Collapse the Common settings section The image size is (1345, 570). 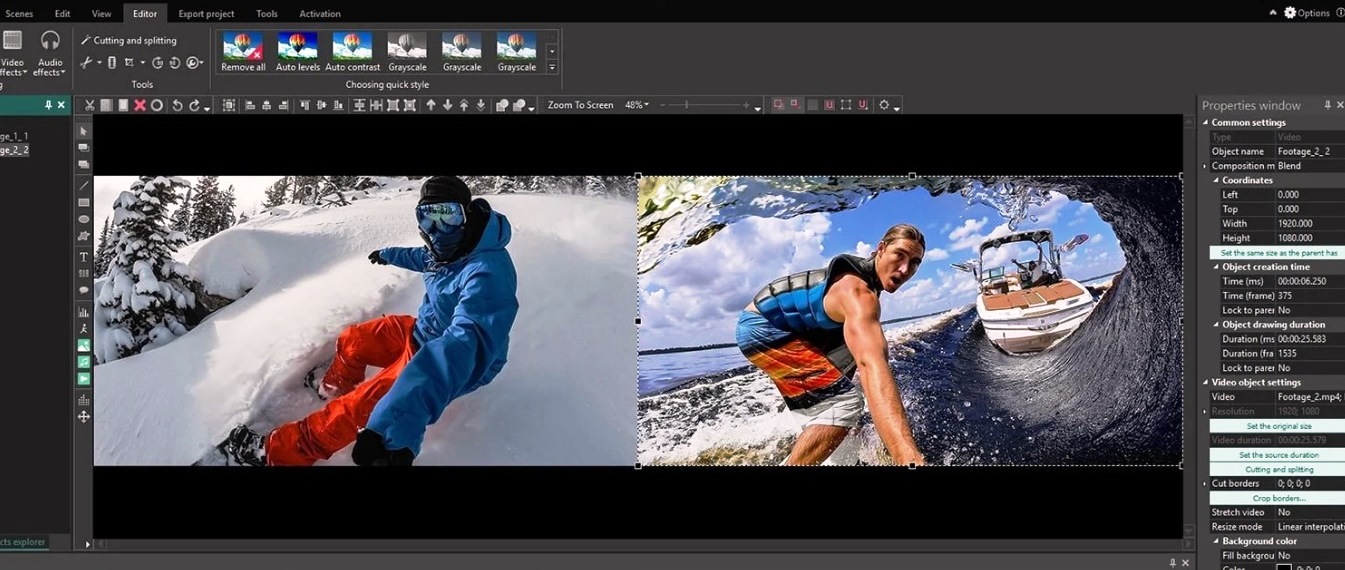1206,123
